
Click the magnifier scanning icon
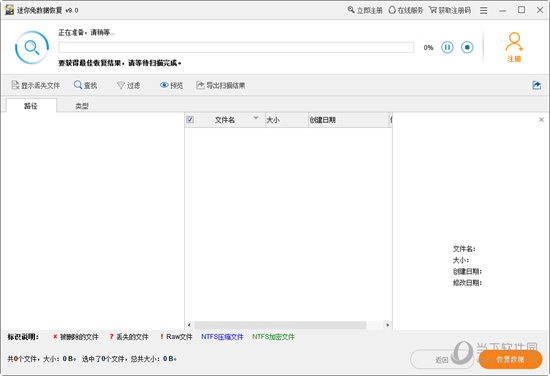[32, 47]
